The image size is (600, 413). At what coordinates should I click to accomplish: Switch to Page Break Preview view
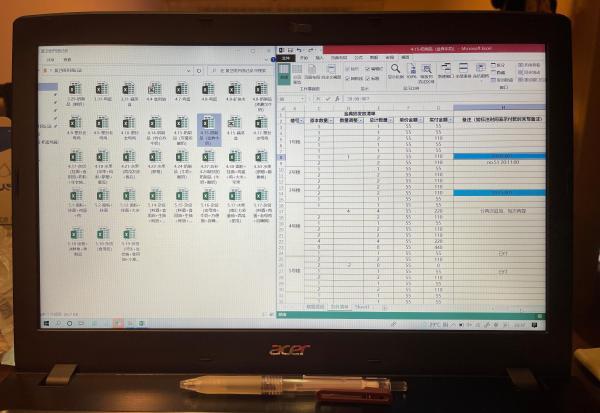[x=297, y=73]
